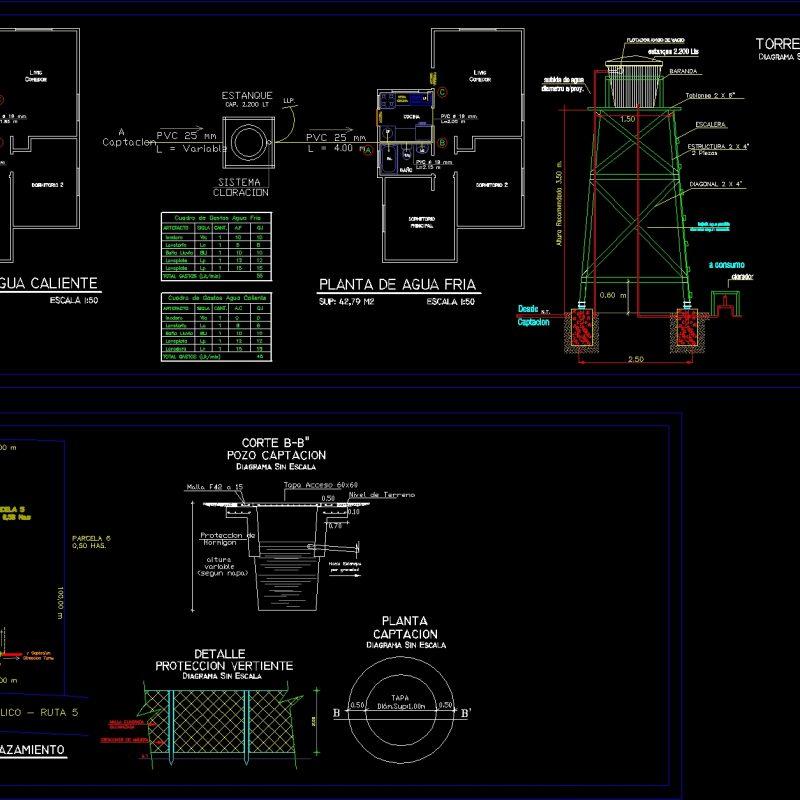Select the clorador symbol near 'a consumo'
Image resolution: width=800 pixels, height=800 pixels.
click(x=727, y=305)
